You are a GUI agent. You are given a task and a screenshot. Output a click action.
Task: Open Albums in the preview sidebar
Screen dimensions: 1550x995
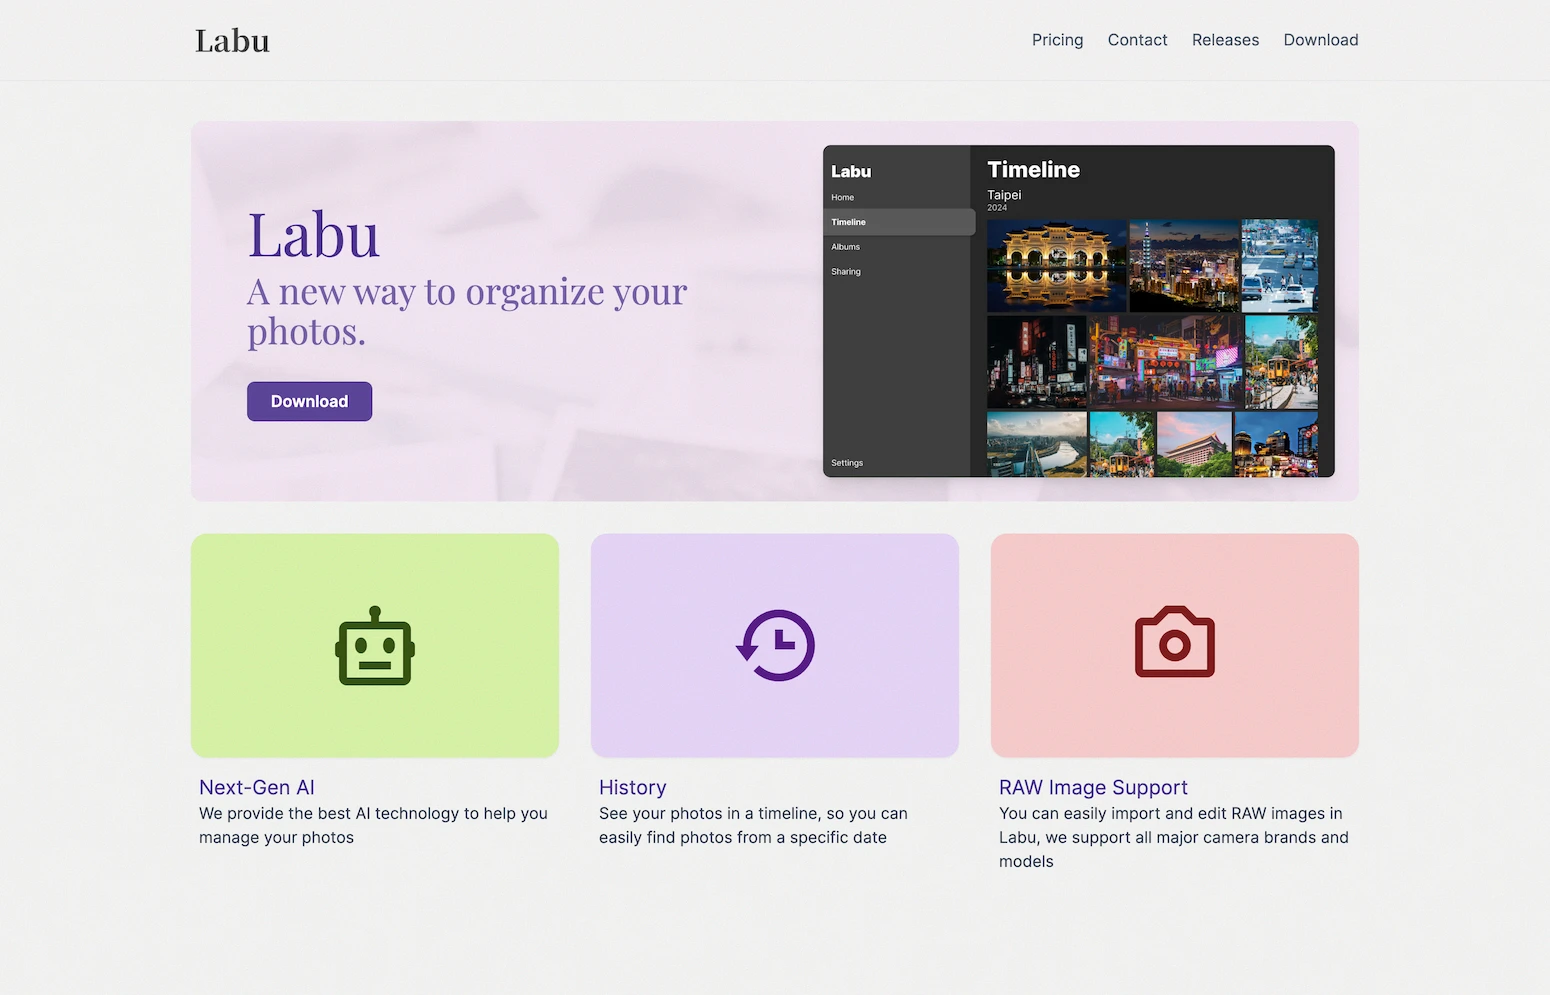pos(846,247)
